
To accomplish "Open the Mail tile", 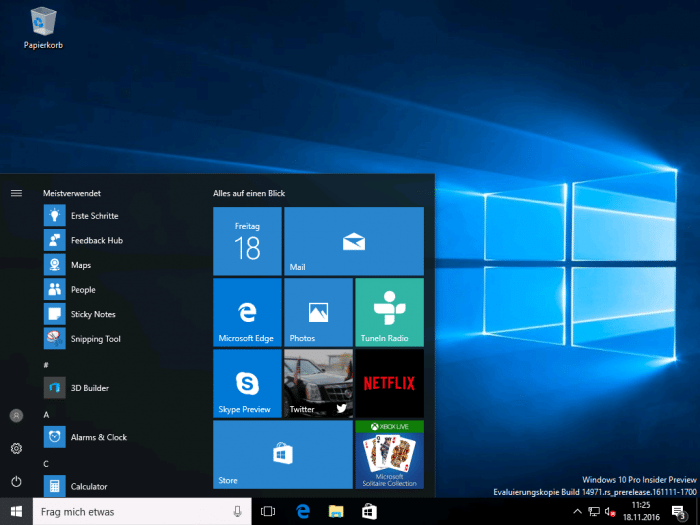I will click(x=354, y=241).
